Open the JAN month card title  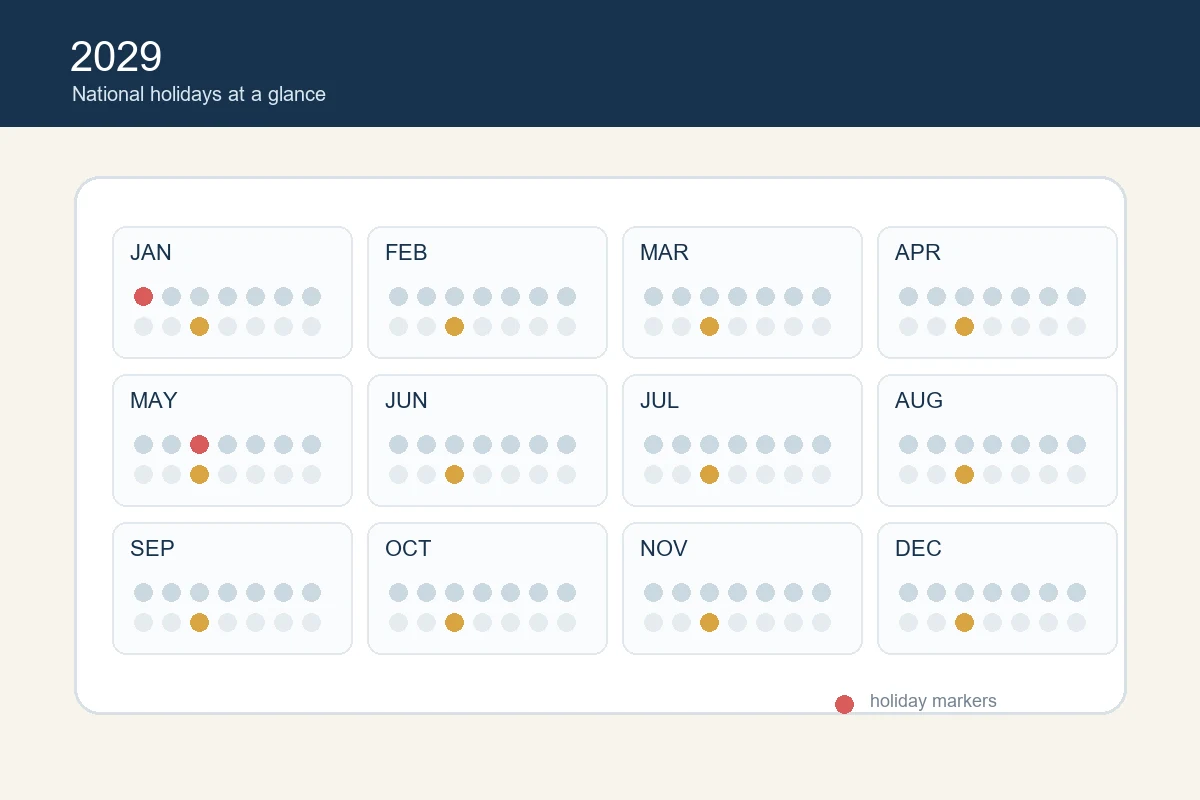[151, 252]
